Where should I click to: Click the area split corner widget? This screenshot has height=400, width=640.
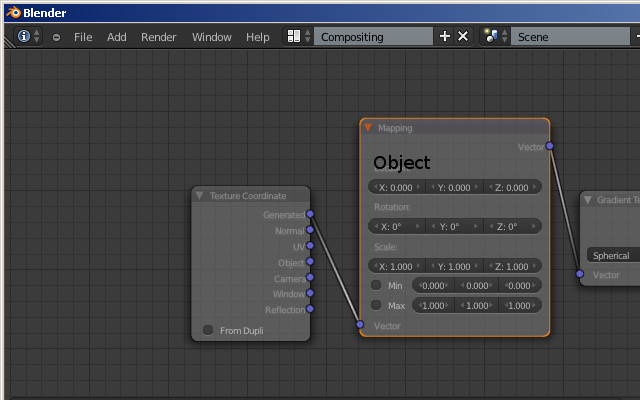[x=9, y=42]
